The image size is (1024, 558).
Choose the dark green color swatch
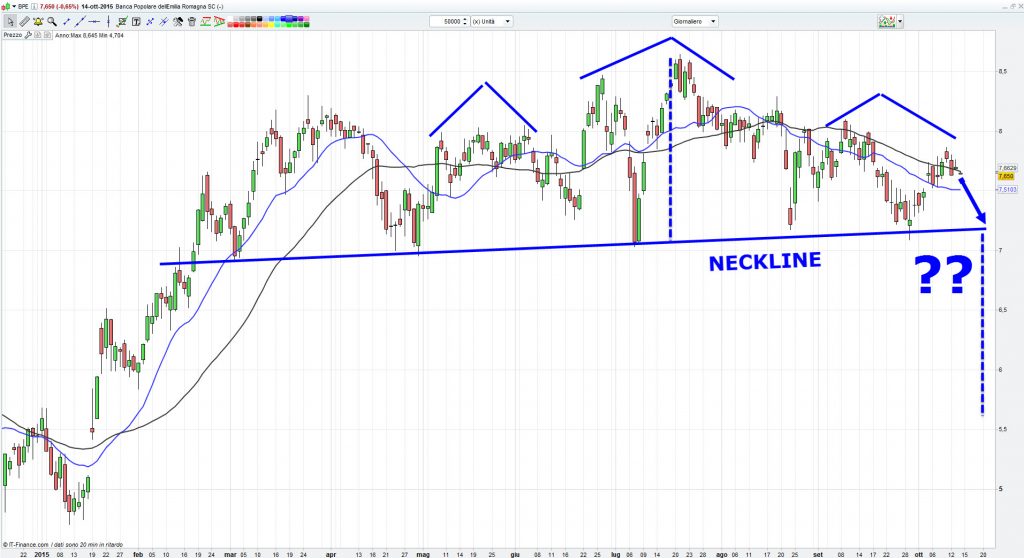(306, 25)
